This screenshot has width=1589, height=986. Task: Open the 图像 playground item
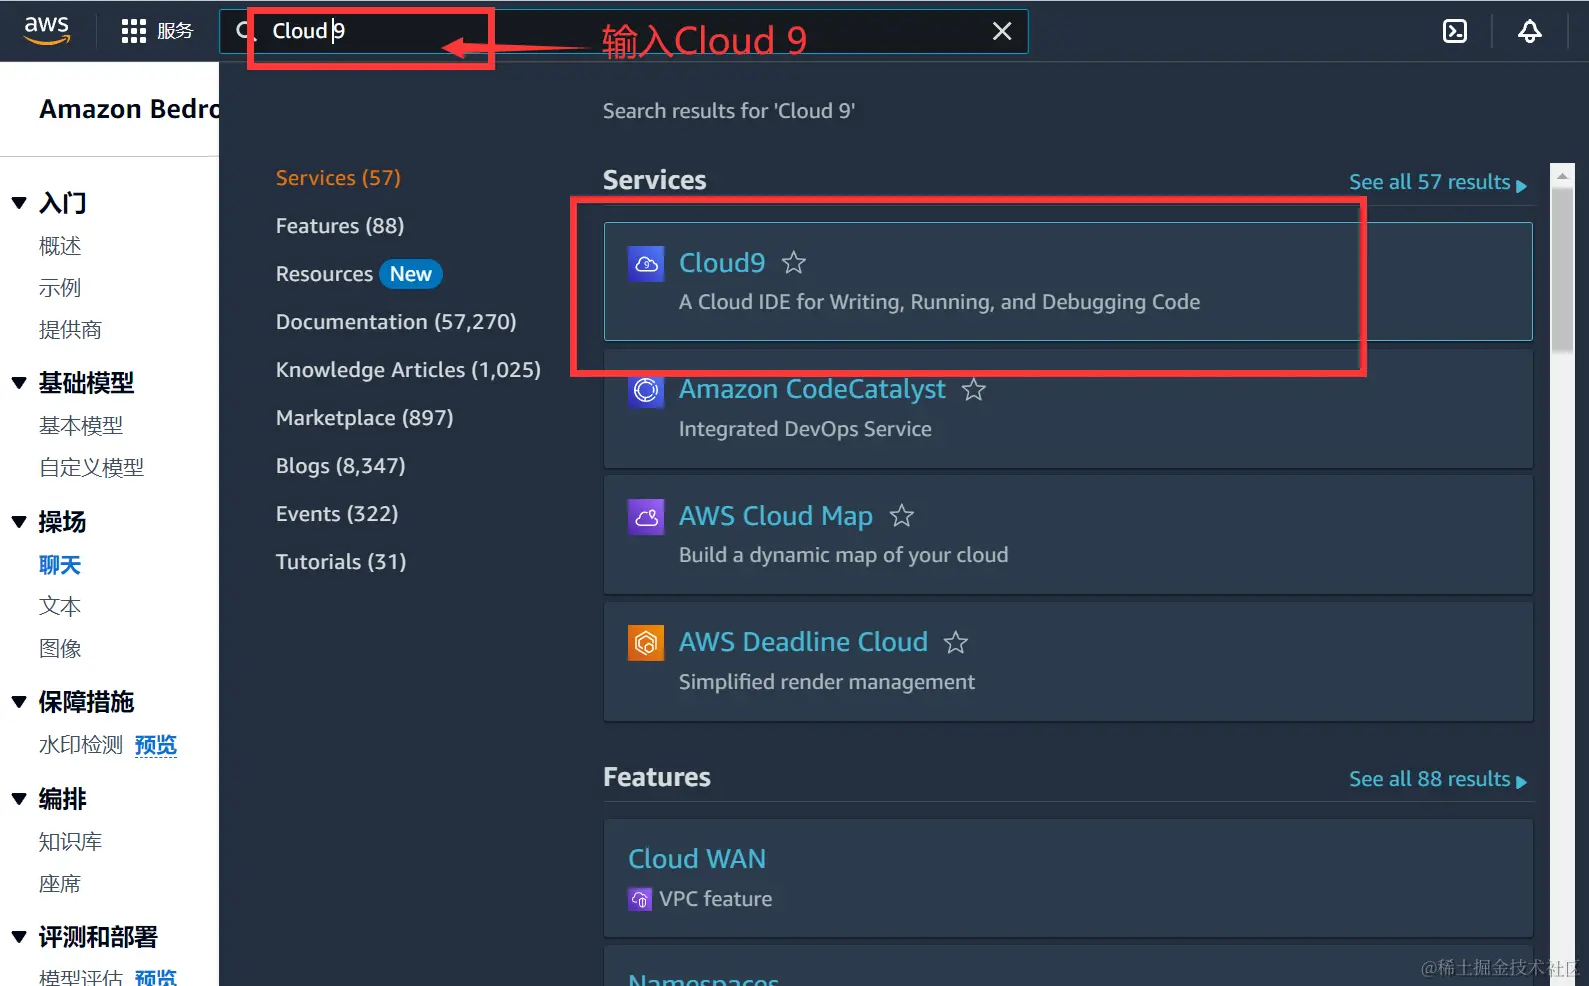(x=60, y=649)
